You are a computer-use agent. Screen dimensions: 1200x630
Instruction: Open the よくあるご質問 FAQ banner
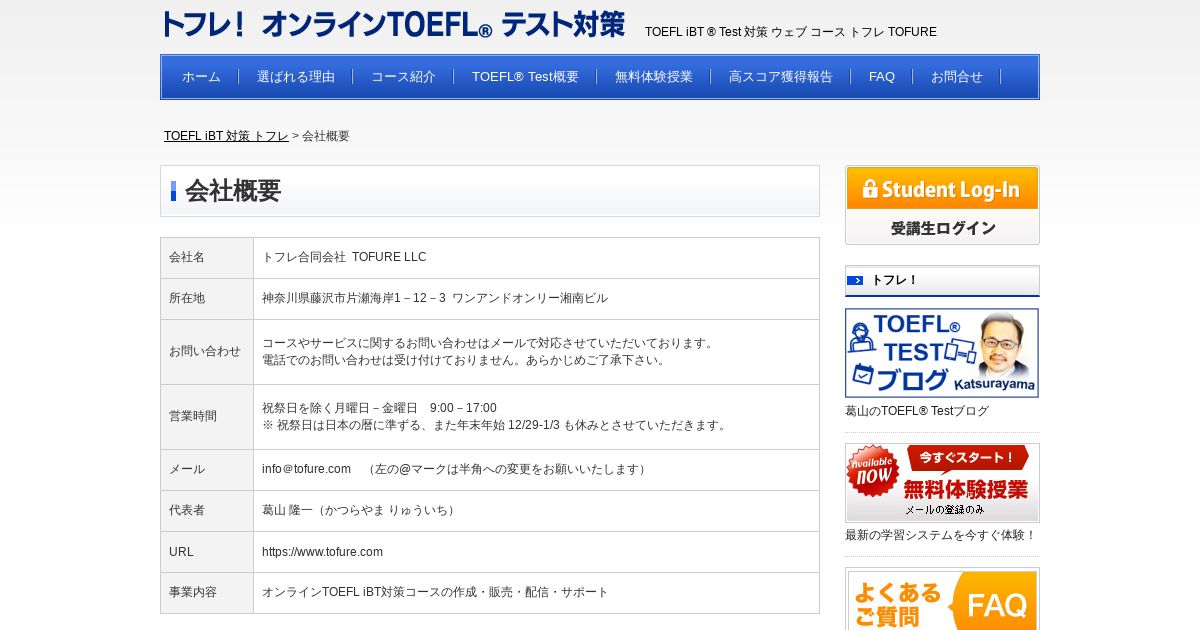coord(942,599)
